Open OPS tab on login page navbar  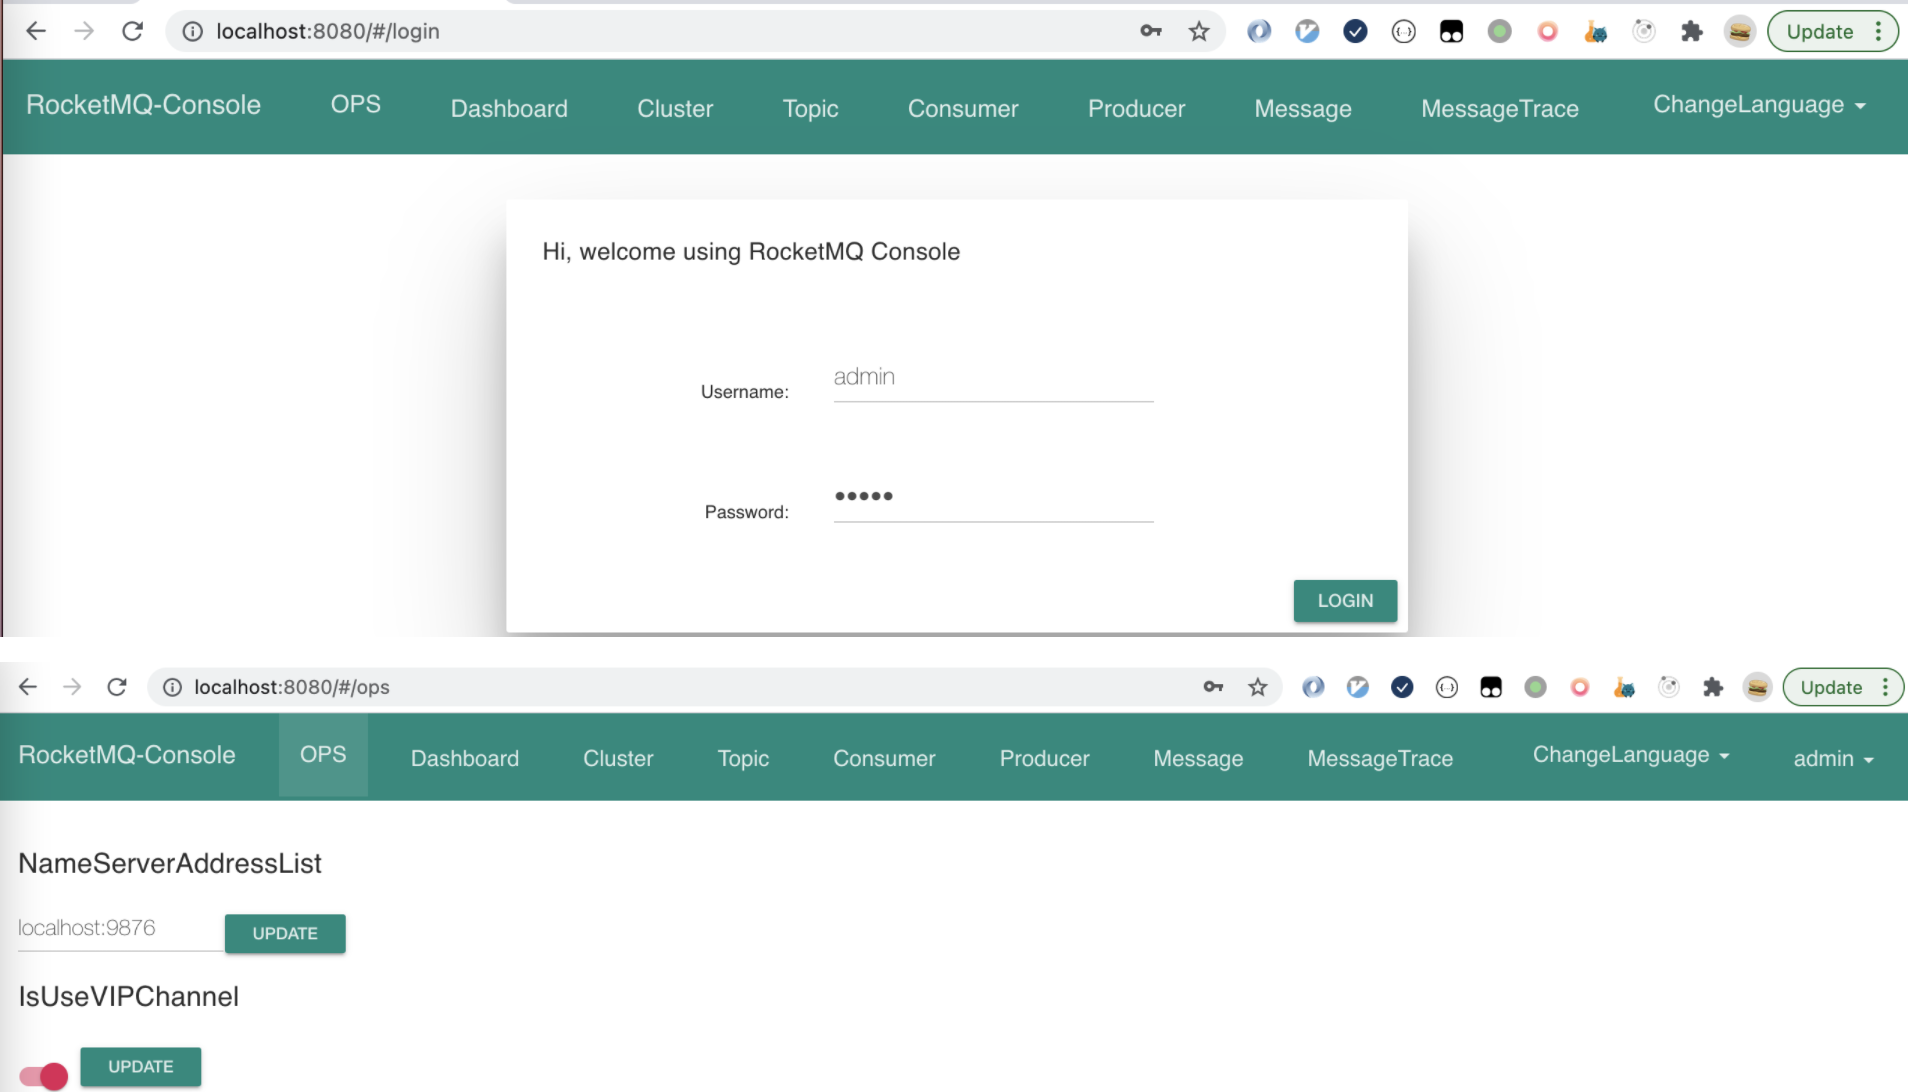356,104
